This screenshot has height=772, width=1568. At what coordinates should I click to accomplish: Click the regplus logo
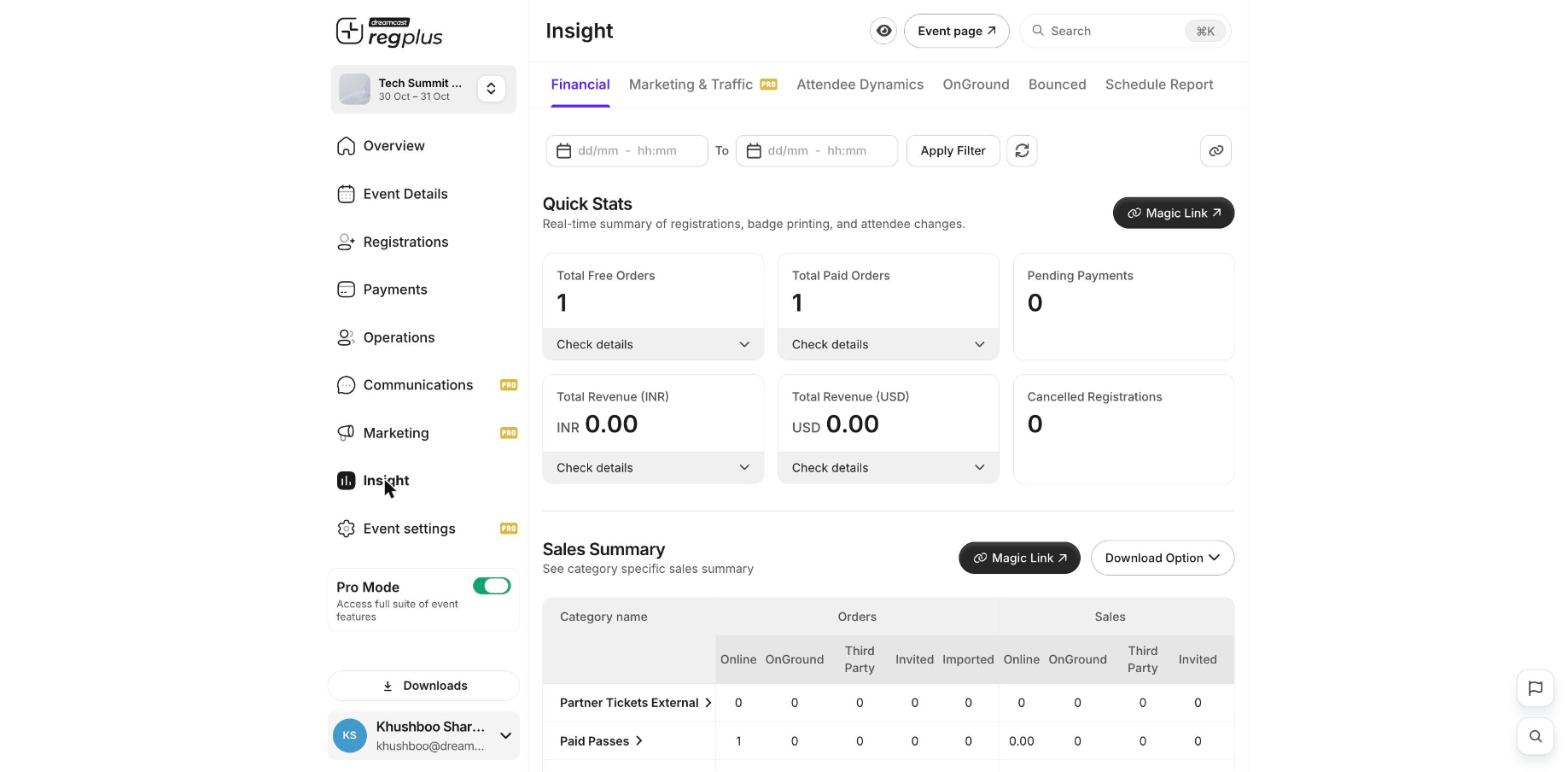point(389,32)
